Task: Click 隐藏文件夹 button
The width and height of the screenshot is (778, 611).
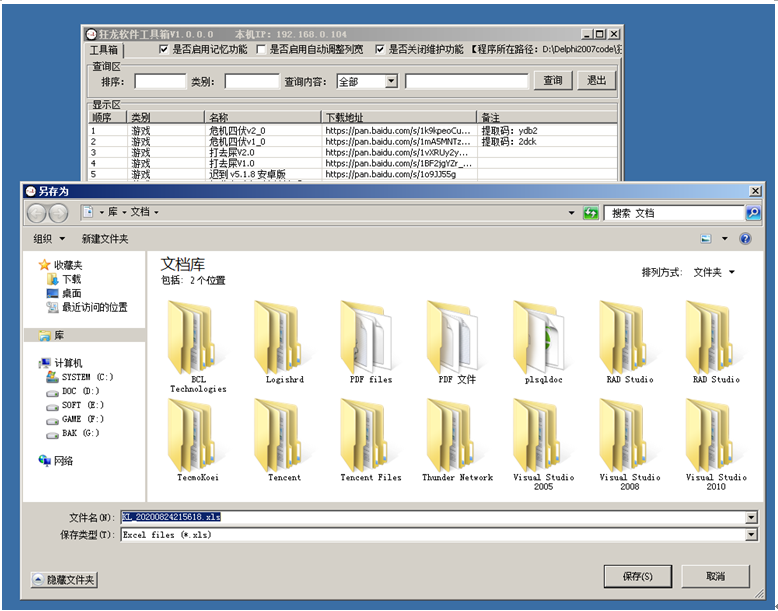Action: [64, 579]
